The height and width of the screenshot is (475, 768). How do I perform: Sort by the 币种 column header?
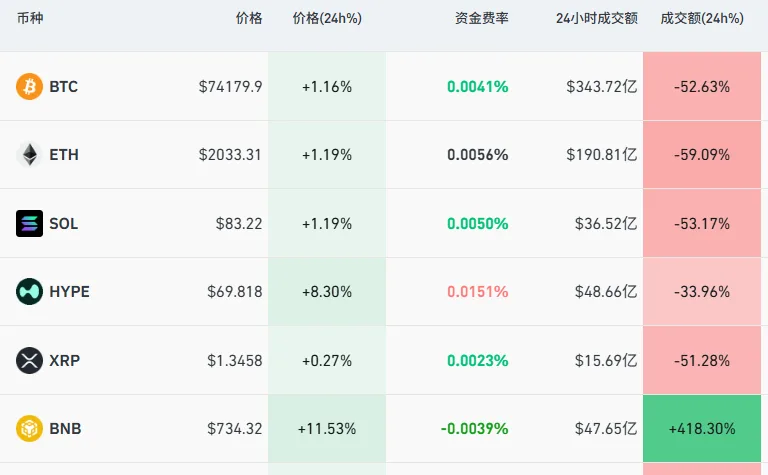tap(30, 18)
